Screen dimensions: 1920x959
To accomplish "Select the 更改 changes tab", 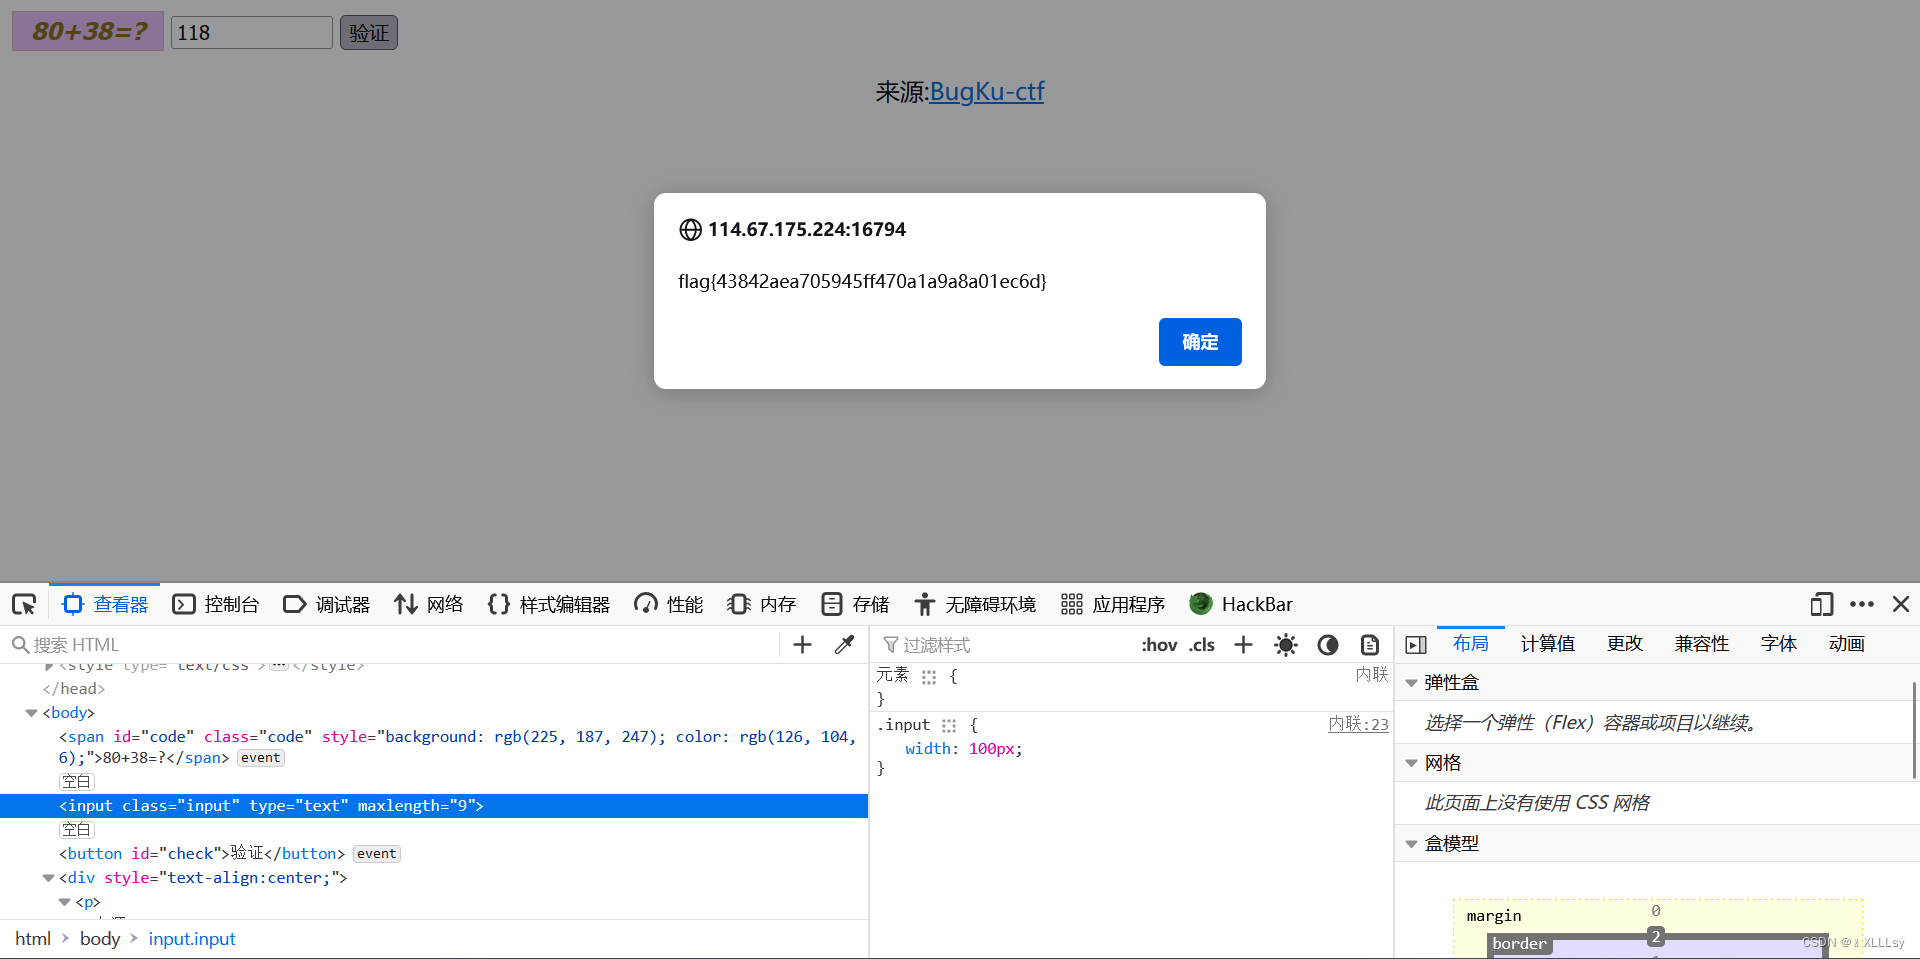I will click(1624, 643).
